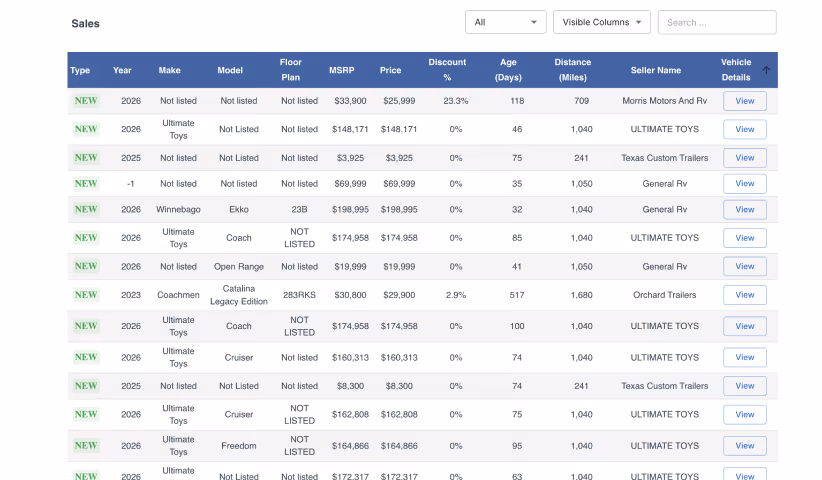Click the NEW badge in the Morris Motors row
The height and width of the screenshot is (480, 822).
(86, 101)
